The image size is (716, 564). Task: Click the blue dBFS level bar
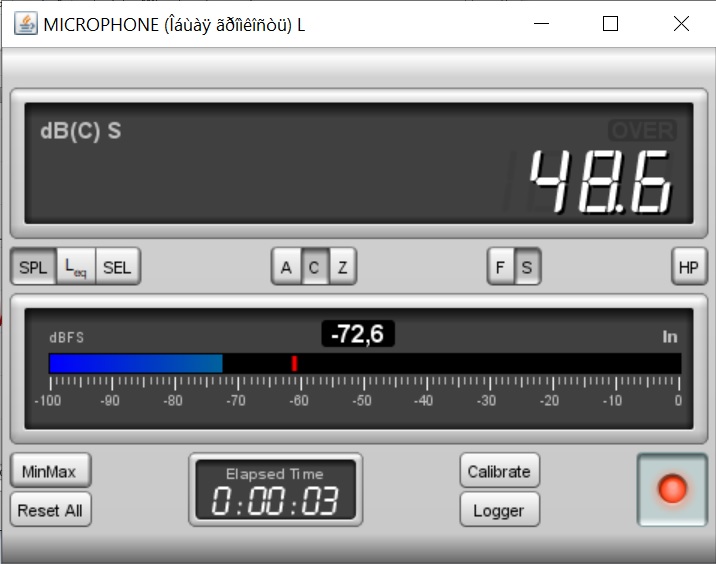pyautogui.click(x=135, y=363)
